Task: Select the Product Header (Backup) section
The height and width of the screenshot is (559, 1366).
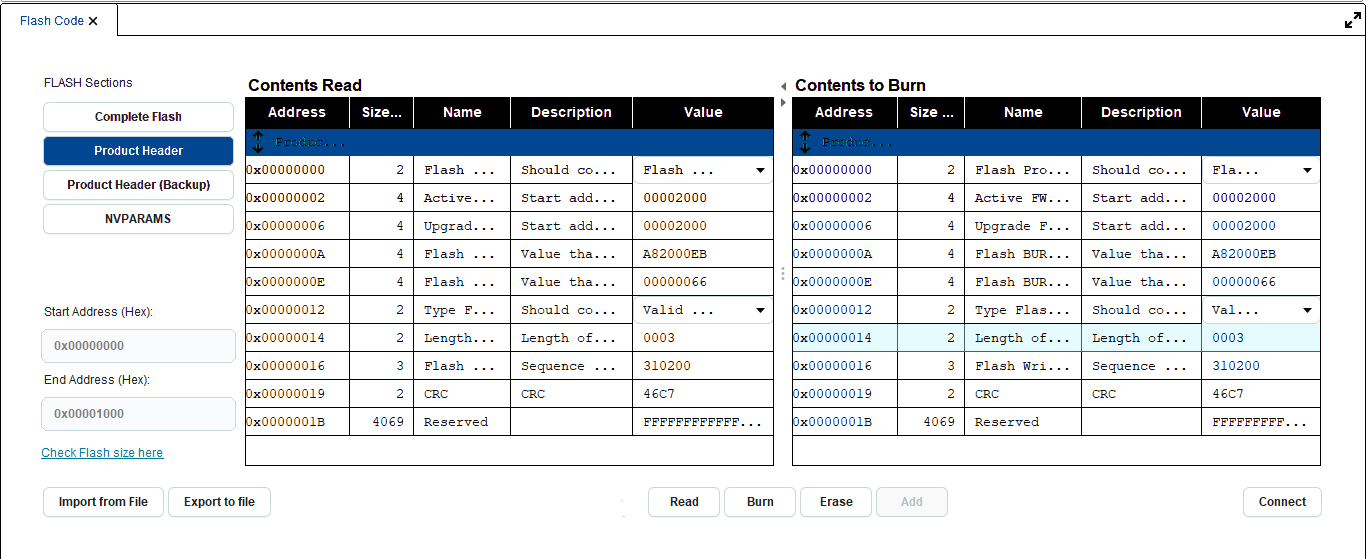Action: [138, 185]
